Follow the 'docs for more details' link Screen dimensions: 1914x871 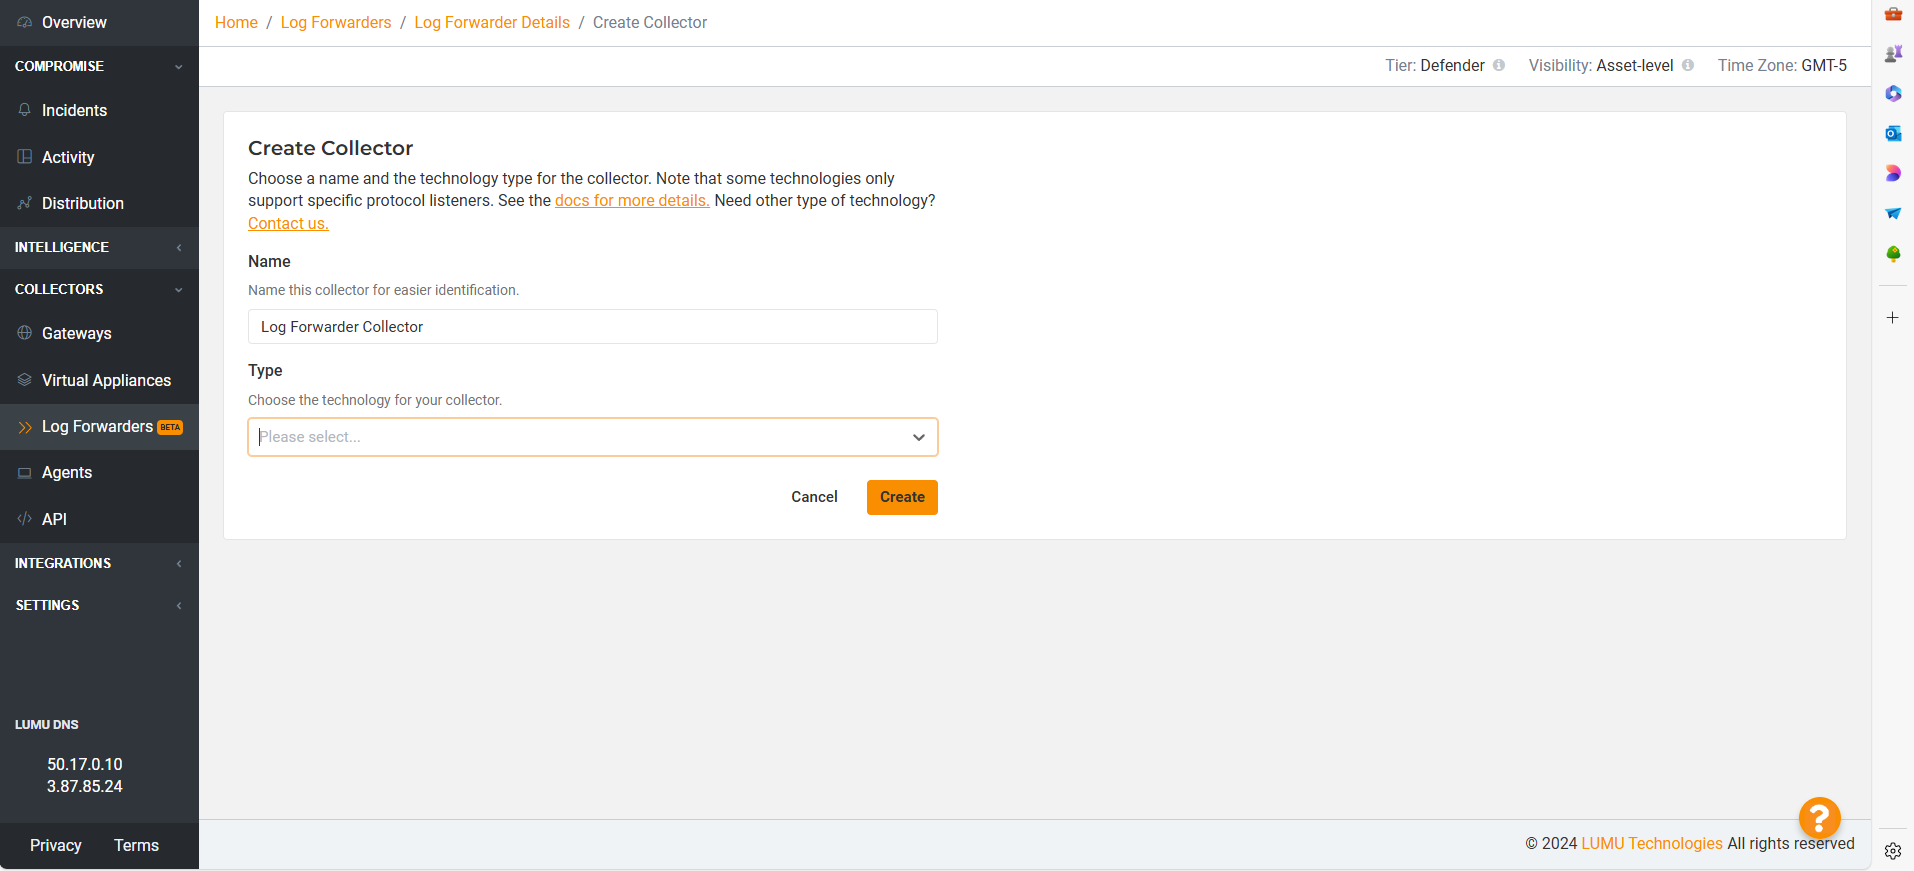pyautogui.click(x=632, y=201)
